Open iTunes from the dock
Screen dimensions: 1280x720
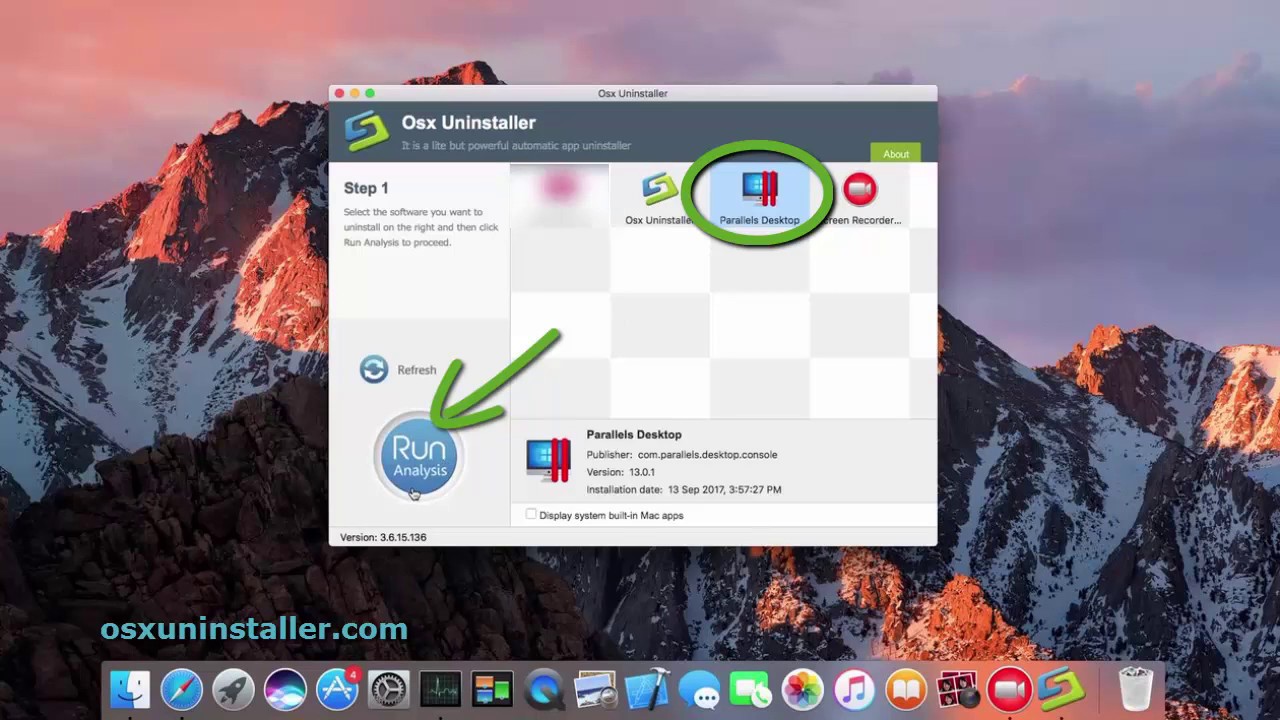pos(854,689)
